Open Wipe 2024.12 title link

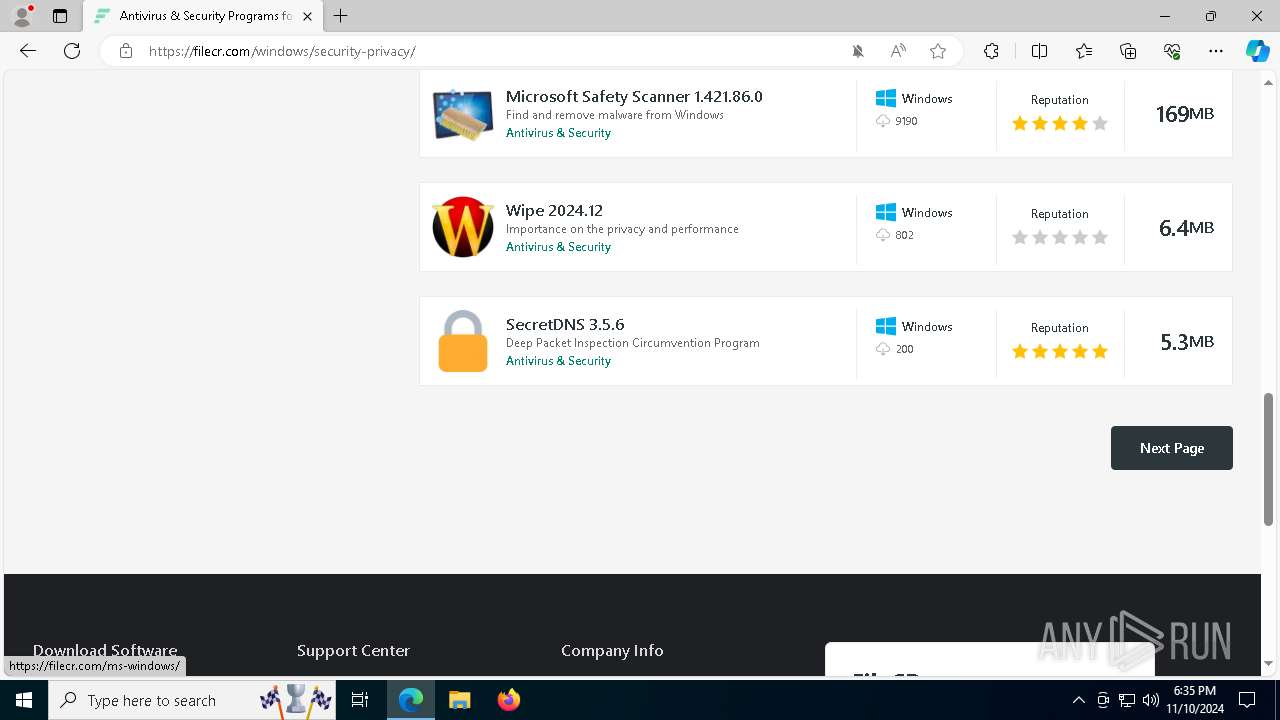tap(554, 210)
